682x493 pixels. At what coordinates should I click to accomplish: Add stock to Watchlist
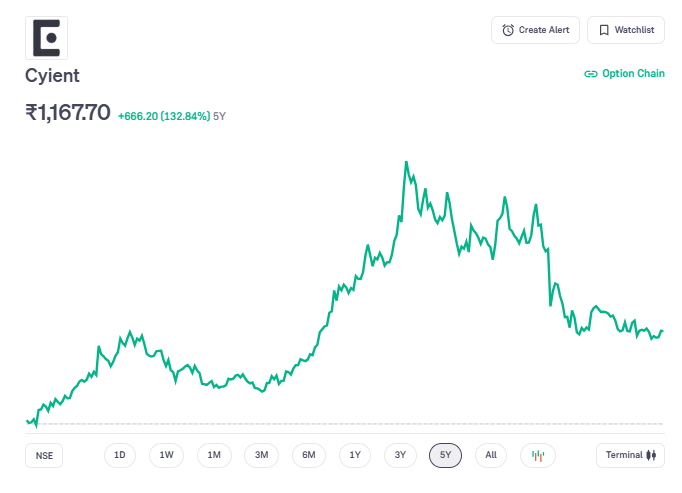click(x=626, y=30)
